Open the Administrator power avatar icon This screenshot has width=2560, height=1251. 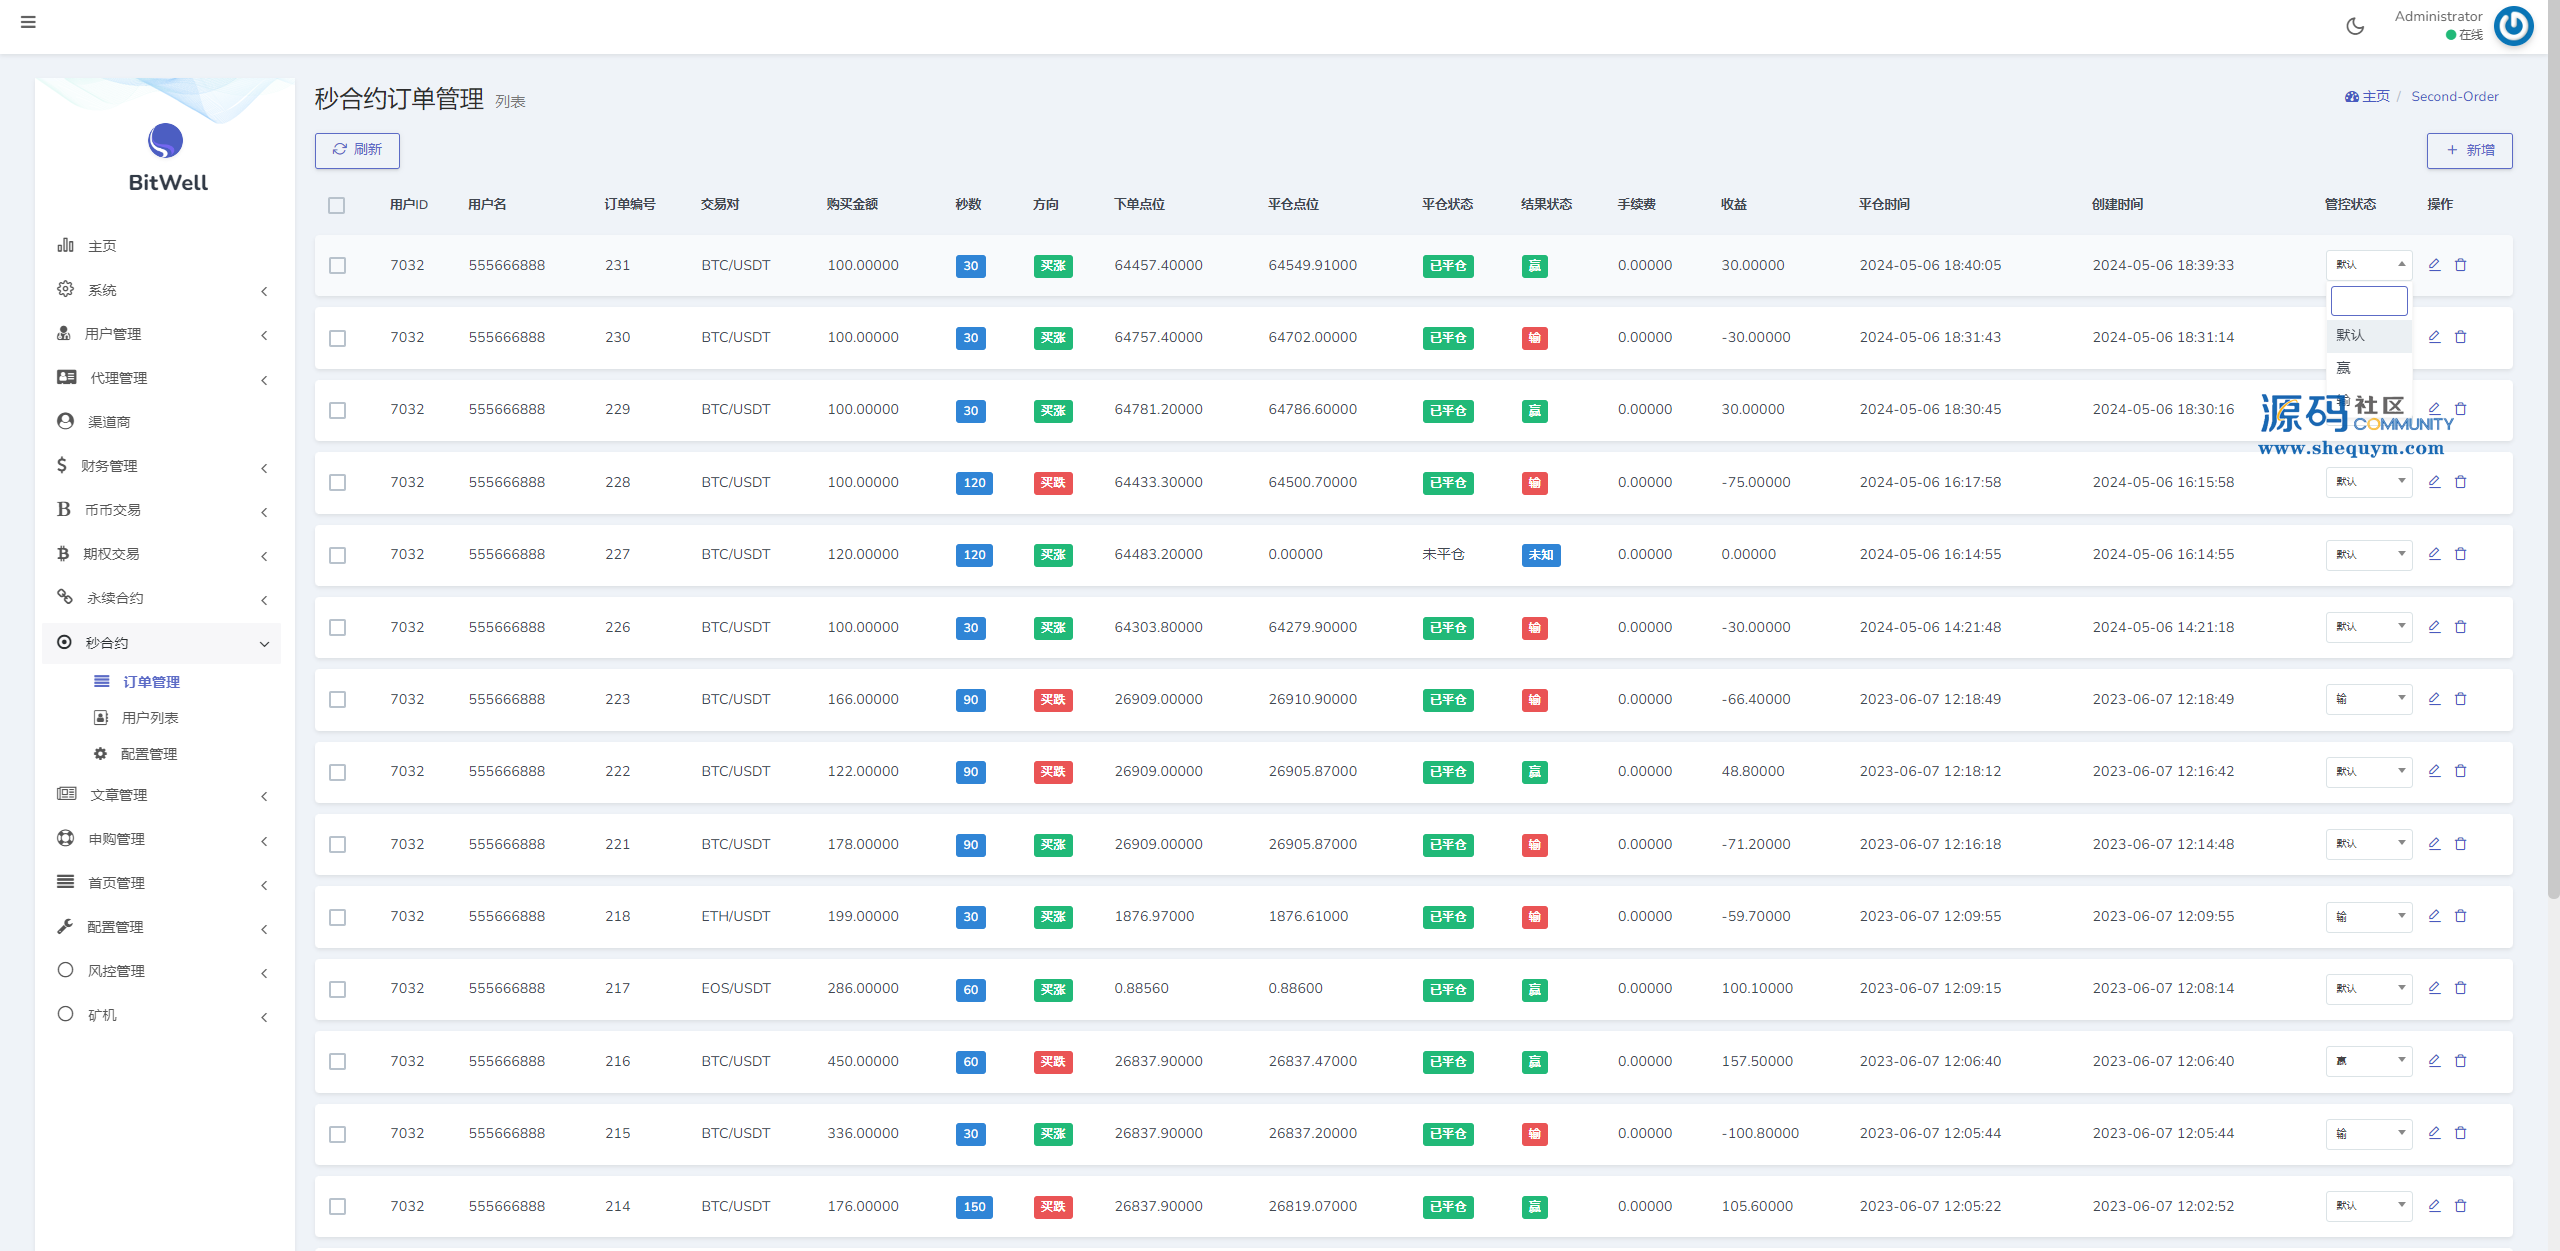pyautogui.click(x=2513, y=26)
